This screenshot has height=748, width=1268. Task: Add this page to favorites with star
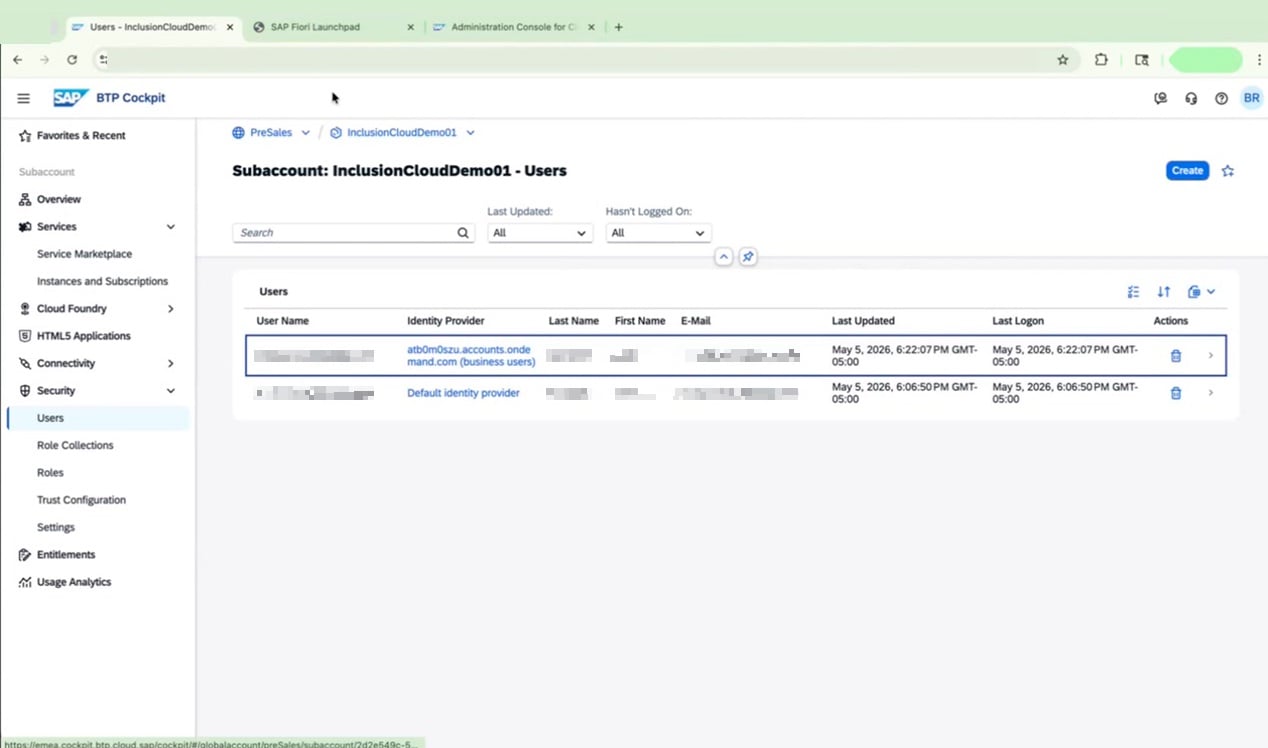point(1228,171)
